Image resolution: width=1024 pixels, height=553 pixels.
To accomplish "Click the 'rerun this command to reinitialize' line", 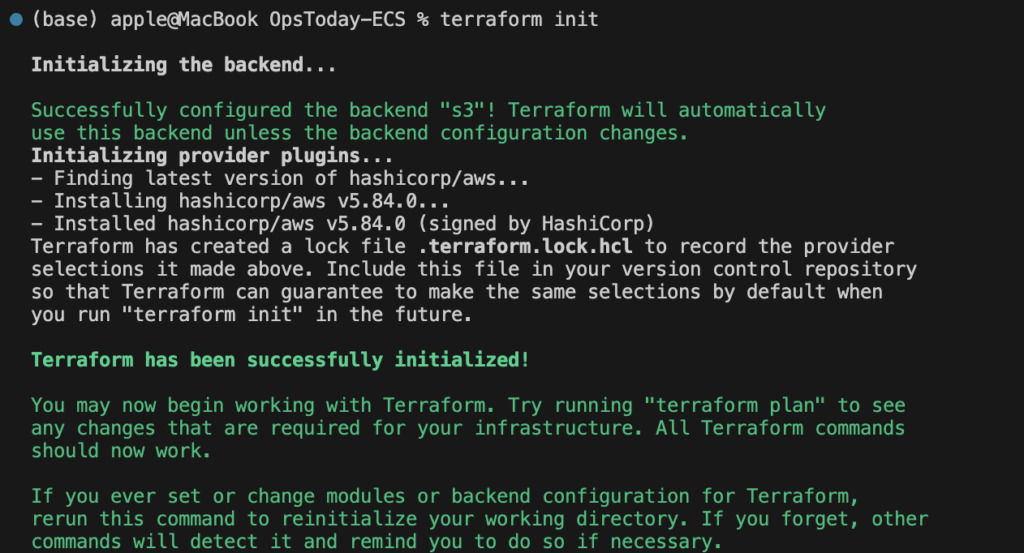I will (479, 519).
